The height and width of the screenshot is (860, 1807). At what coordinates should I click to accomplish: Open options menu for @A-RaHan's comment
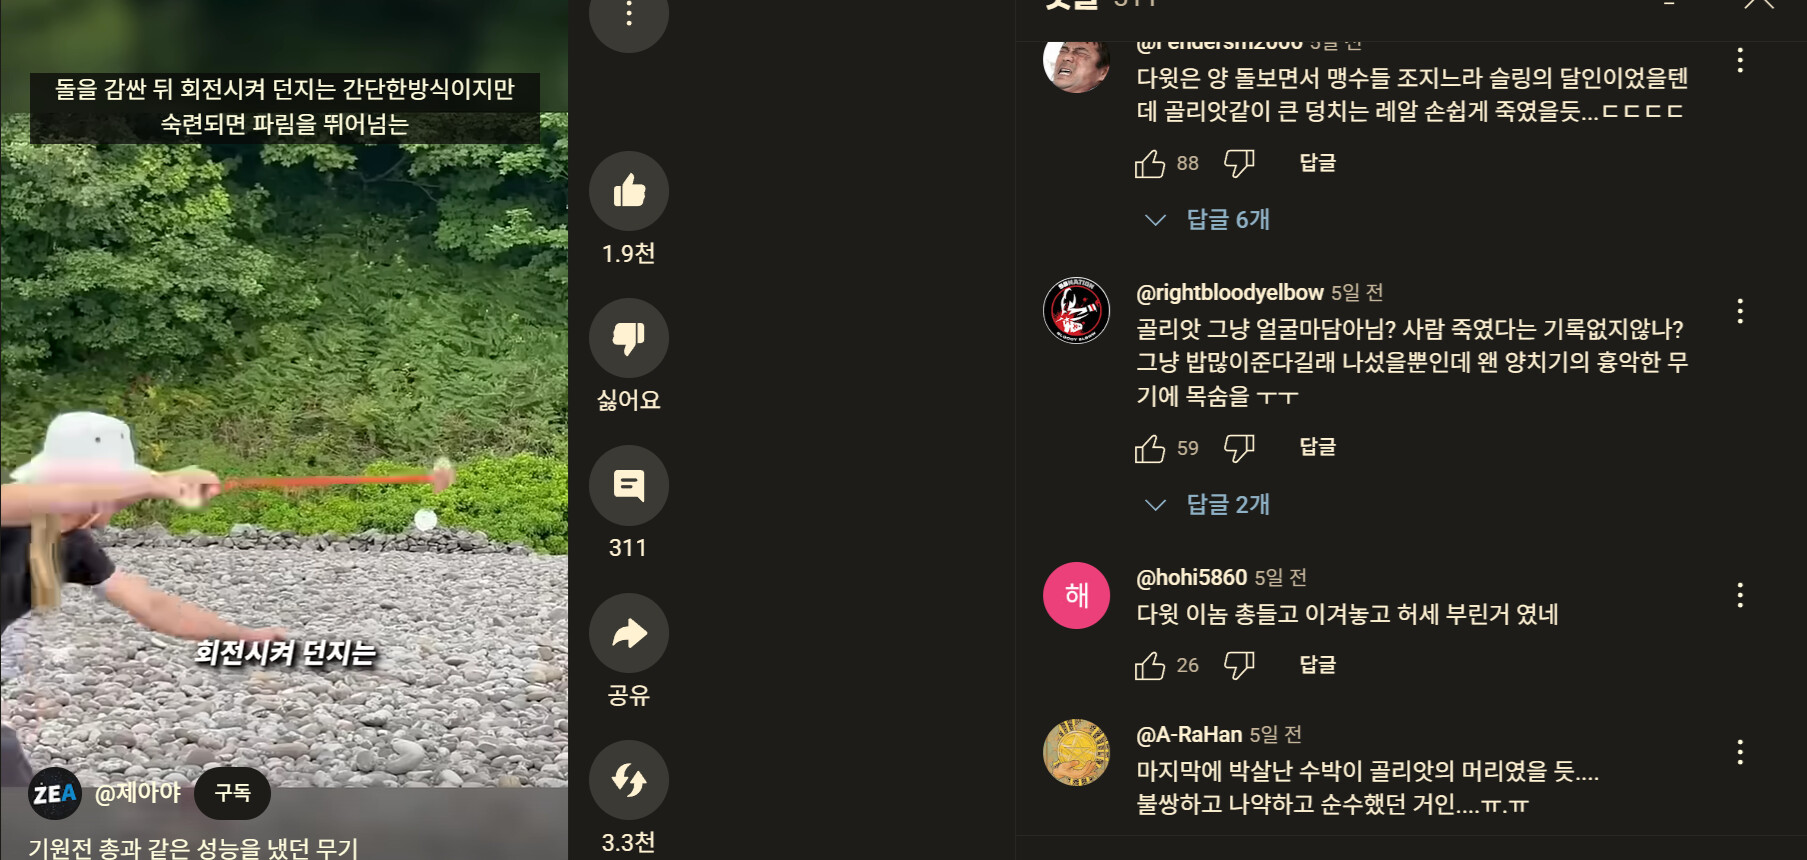click(1740, 752)
